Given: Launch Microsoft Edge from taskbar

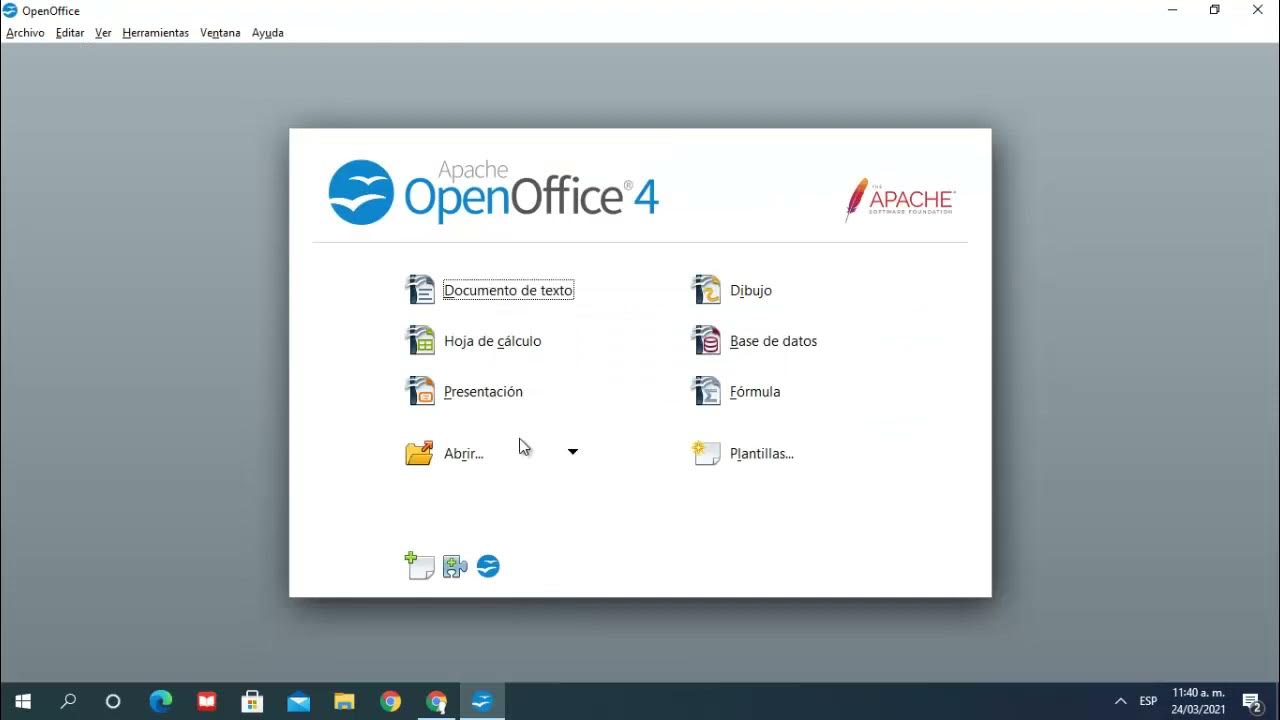Looking at the screenshot, I should tap(160, 701).
